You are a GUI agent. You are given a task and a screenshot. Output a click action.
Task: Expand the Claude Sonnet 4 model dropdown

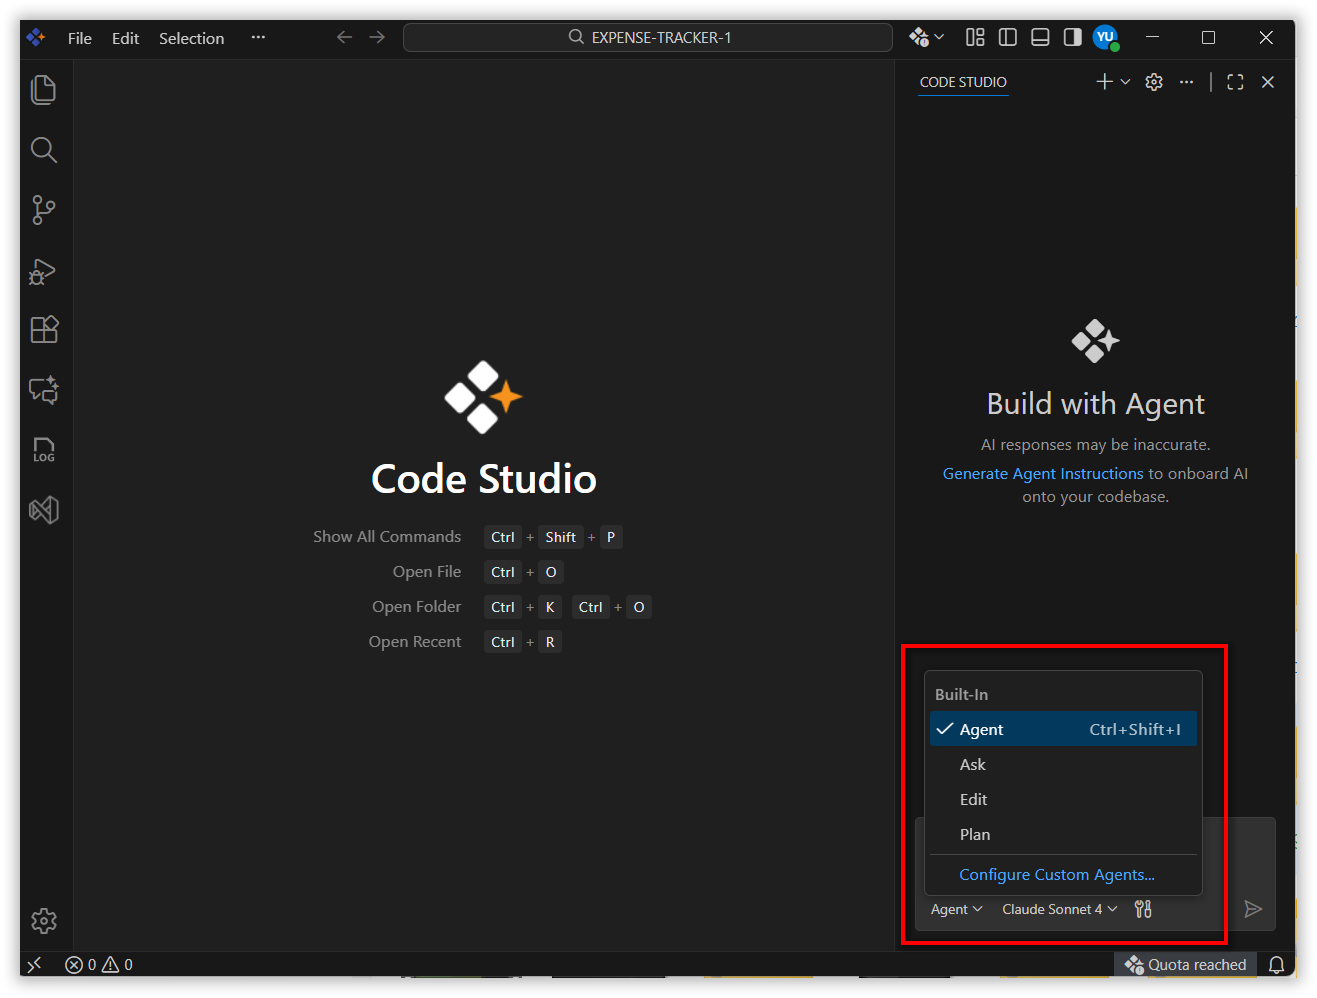point(1059,909)
